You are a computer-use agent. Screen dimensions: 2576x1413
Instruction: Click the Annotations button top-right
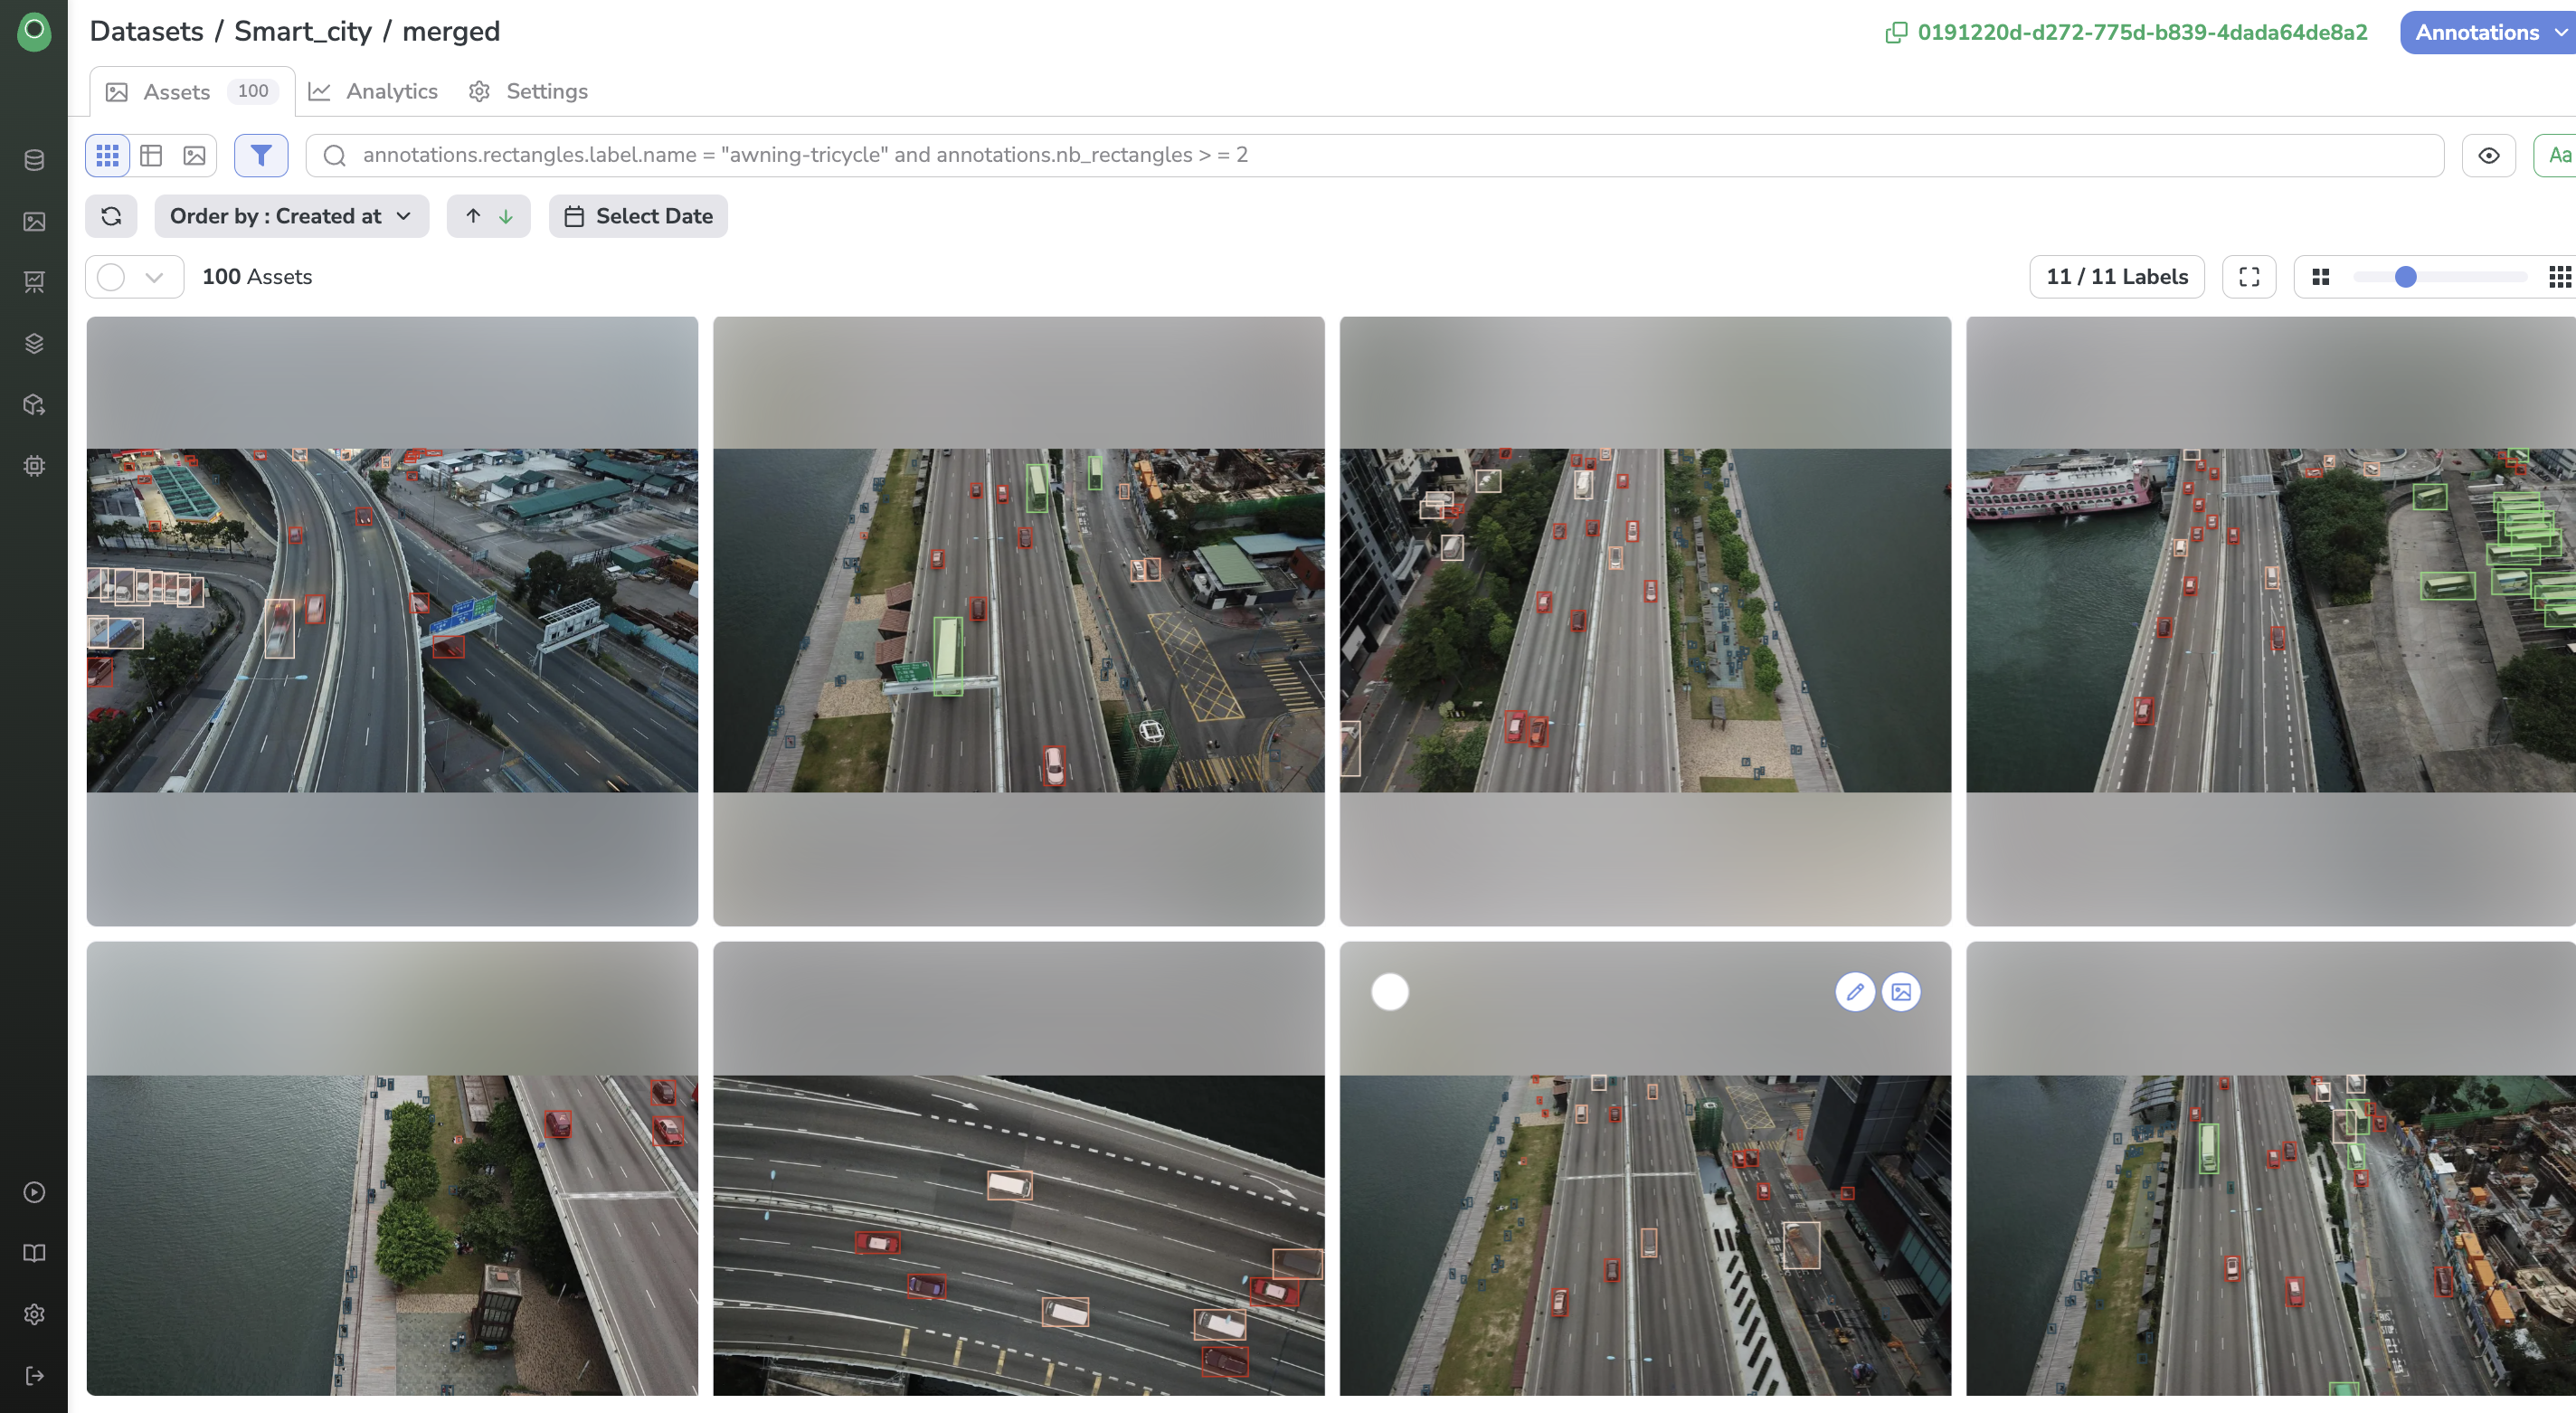coord(2477,33)
